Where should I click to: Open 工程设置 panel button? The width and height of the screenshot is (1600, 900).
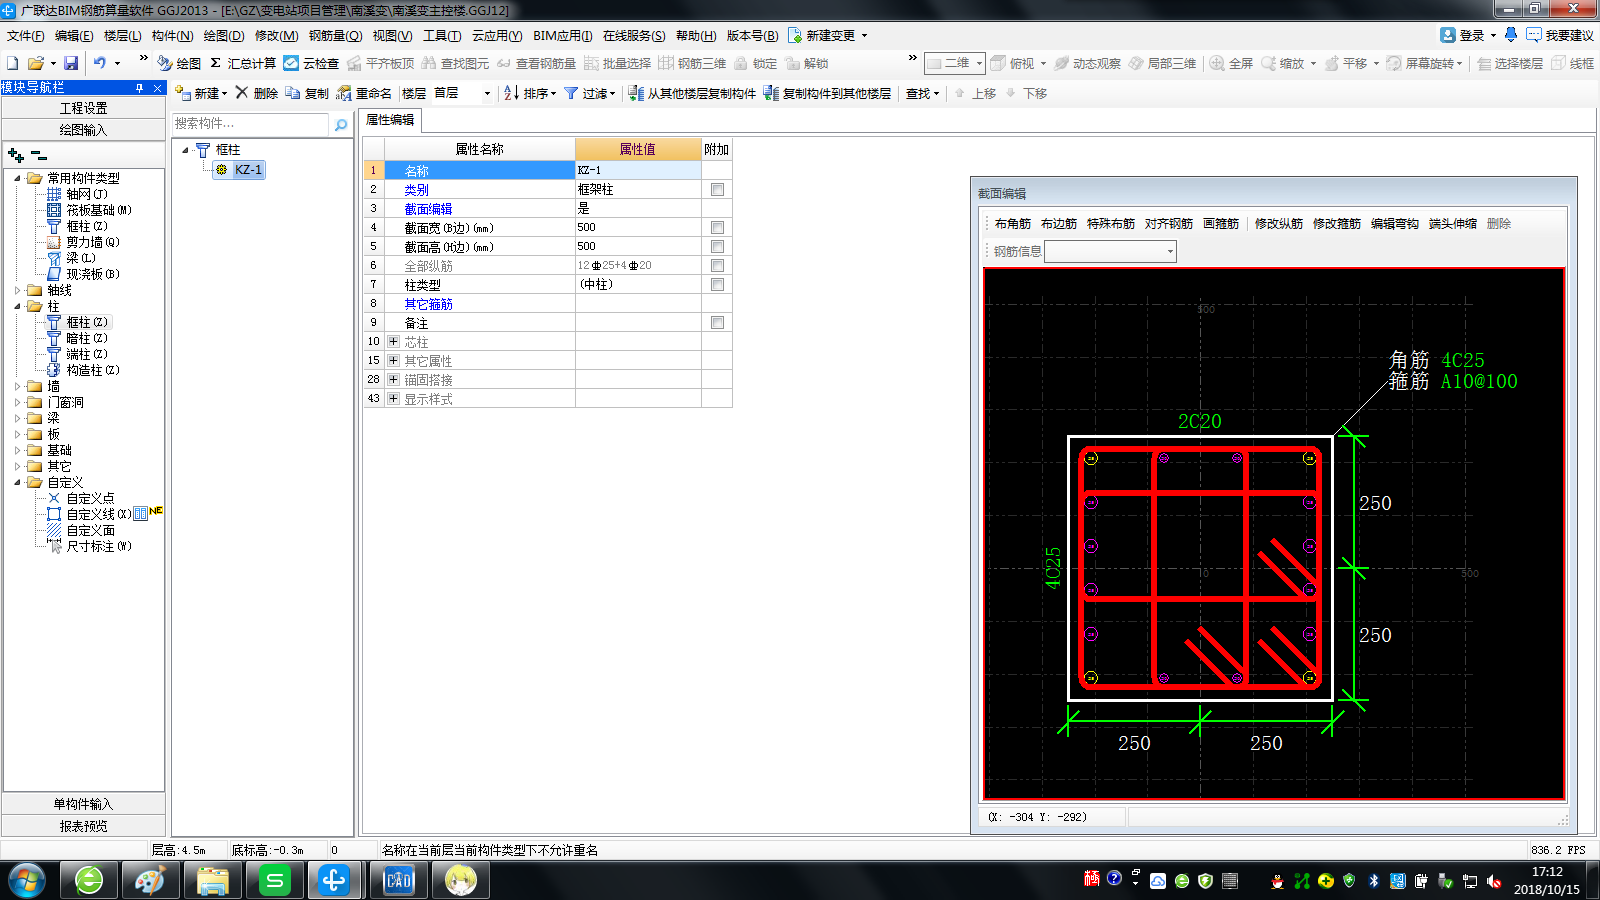tap(83, 108)
